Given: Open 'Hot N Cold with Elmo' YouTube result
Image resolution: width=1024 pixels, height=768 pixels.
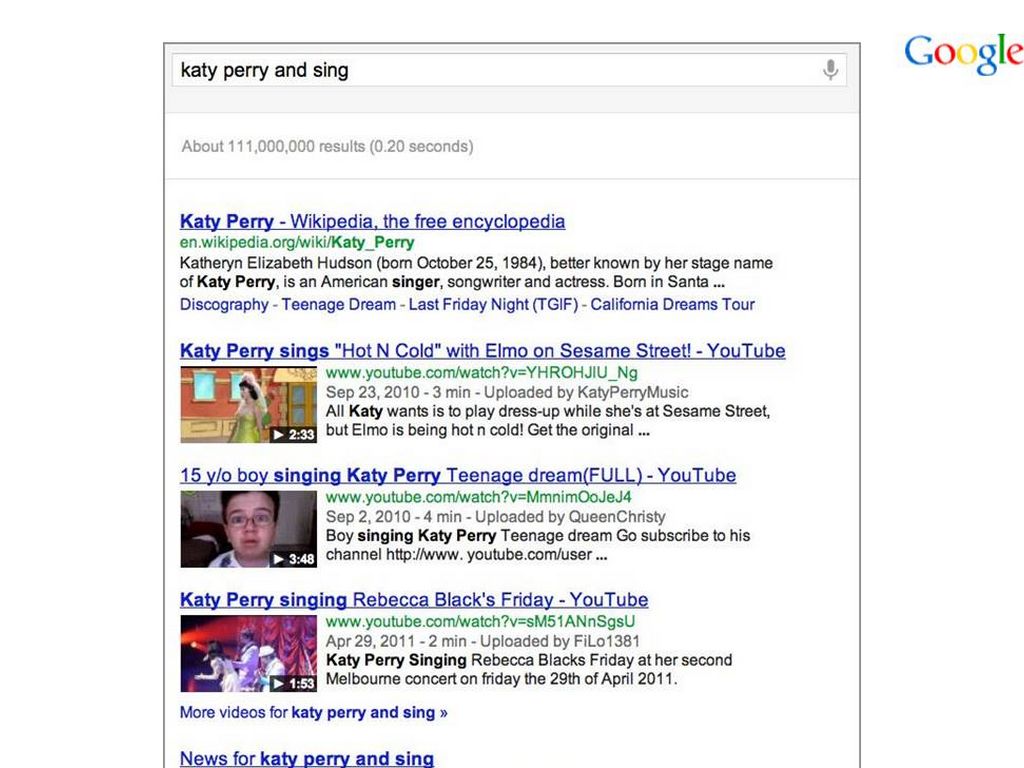Looking at the screenshot, I should pos(483,351).
